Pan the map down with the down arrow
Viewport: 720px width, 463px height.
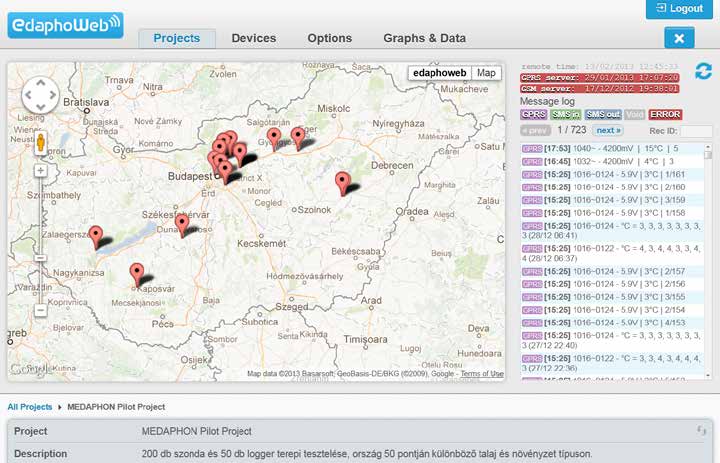pyautogui.click(x=40, y=107)
